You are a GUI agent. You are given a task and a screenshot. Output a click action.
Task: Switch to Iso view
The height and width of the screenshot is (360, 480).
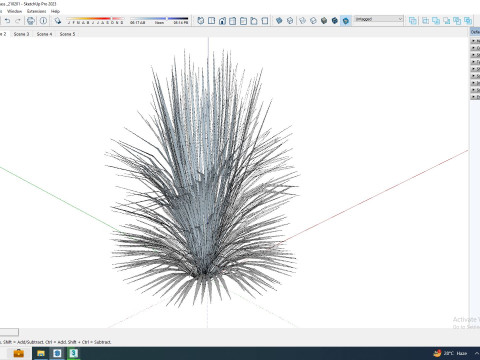(201, 21)
